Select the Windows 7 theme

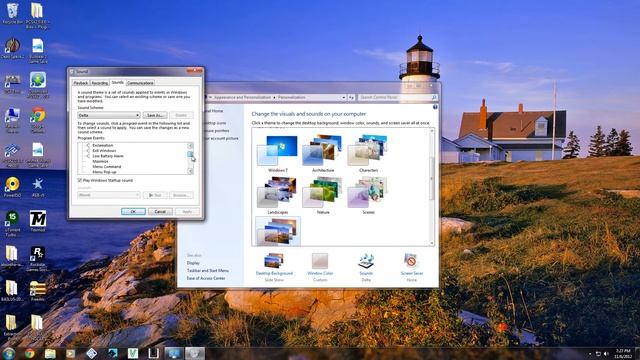[x=278, y=154]
